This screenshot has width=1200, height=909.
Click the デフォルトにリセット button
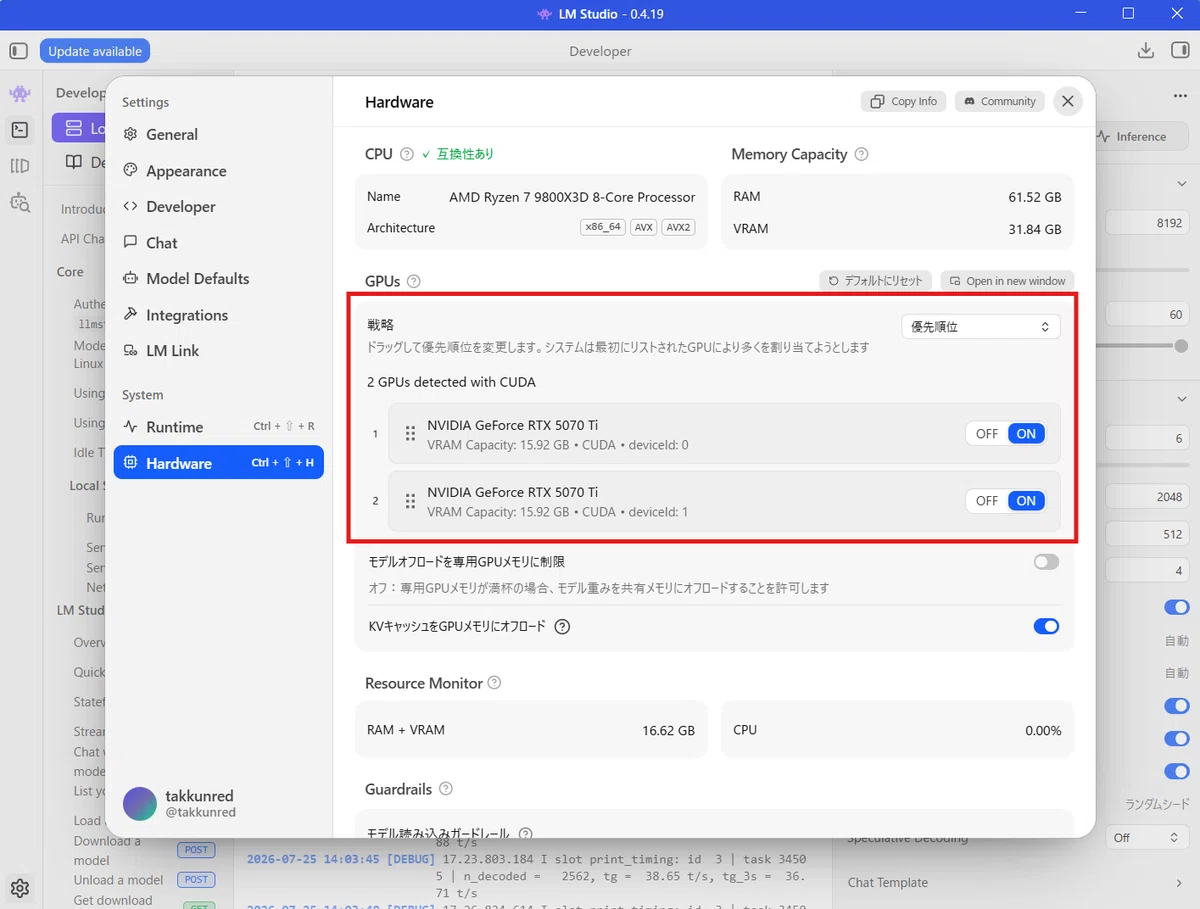tap(875, 281)
